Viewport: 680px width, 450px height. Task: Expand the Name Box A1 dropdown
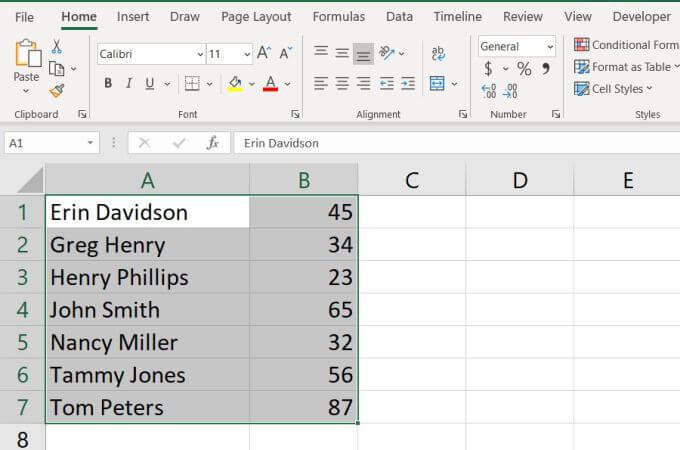coord(90,143)
